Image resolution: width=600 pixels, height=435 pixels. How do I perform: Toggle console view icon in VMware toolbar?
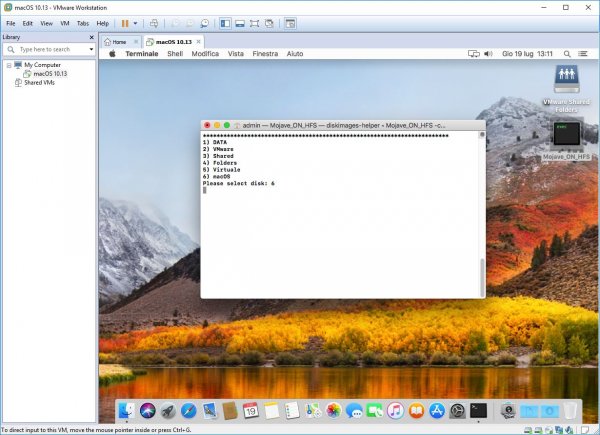click(x=290, y=23)
